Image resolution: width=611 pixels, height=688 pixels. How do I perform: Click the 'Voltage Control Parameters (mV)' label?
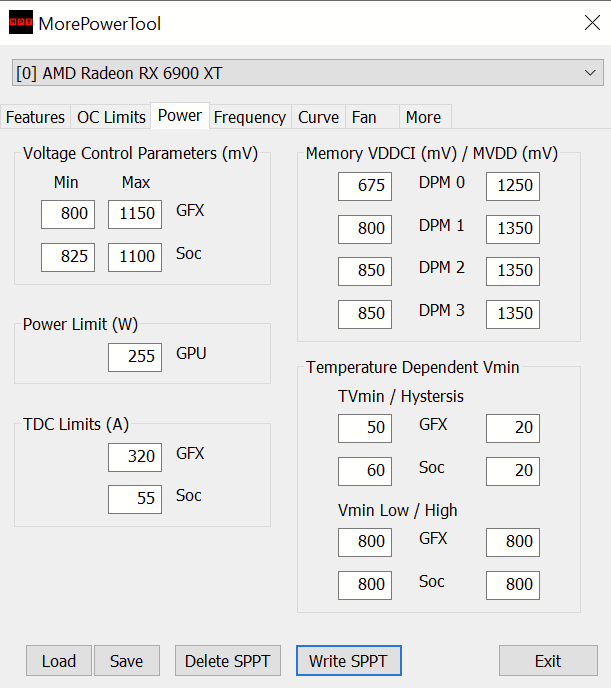point(140,154)
